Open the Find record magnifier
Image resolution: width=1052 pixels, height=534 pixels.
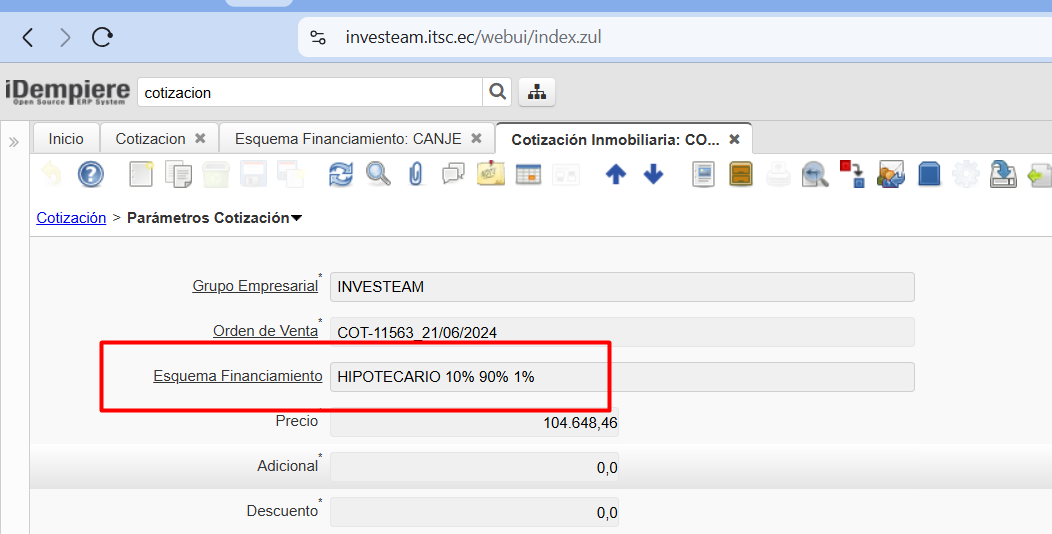pyautogui.click(x=378, y=175)
